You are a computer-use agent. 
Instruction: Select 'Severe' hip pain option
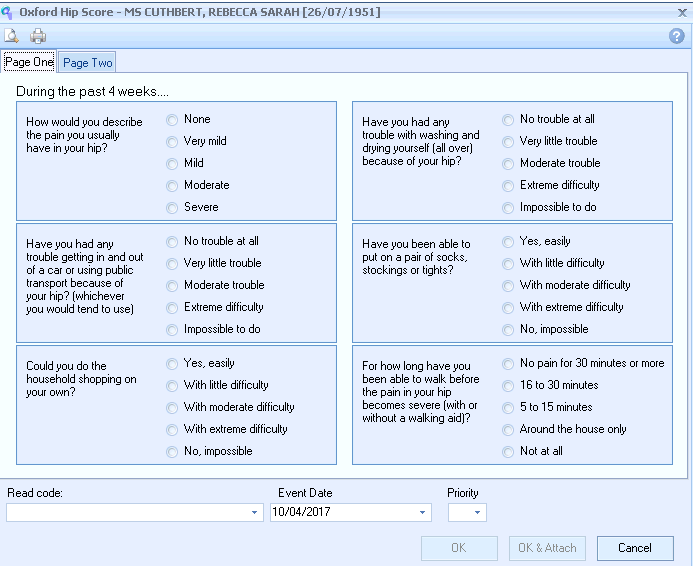[174, 207]
